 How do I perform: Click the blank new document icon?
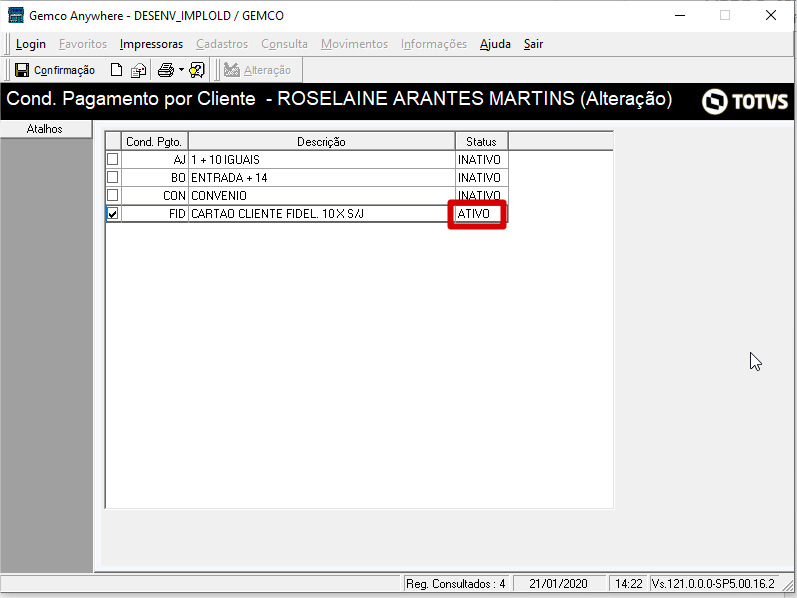pyautogui.click(x=116, y=70)
